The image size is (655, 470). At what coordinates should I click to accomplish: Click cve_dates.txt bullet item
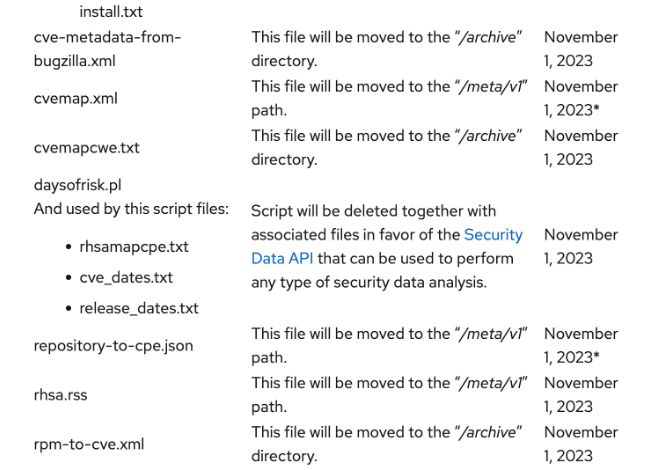(126, 278)
